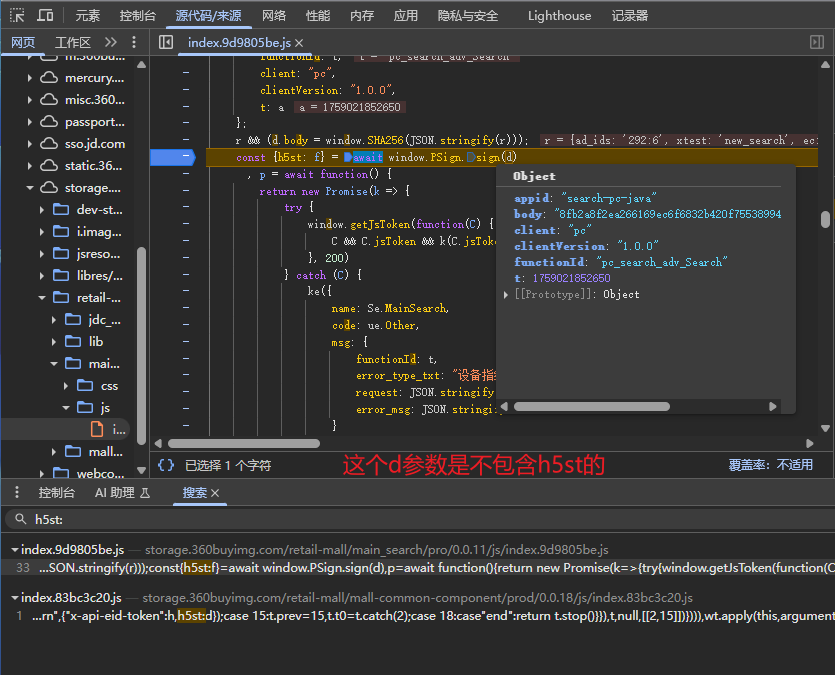This screenshot has width=835, height=675.
Task: Expand the sso.jd.com domain node
Action: coord(30,144)
